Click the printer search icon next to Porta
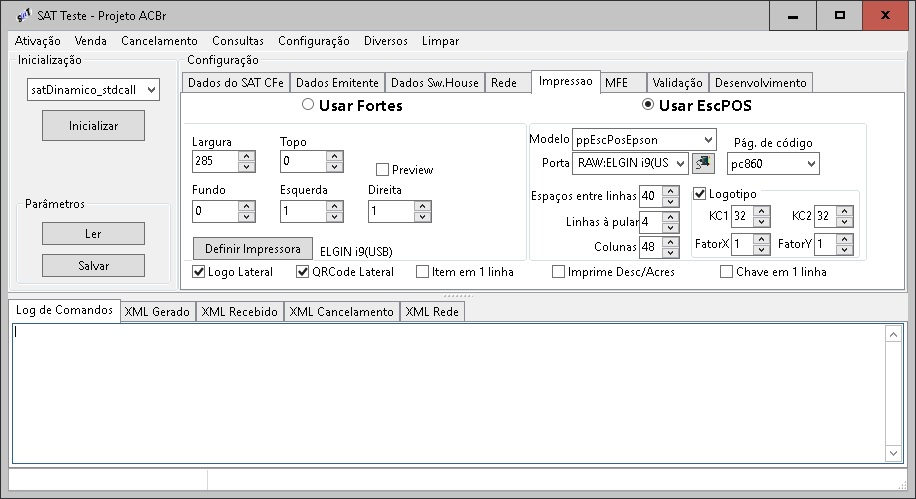The width and height of the screenshot is (916, 499). (x=703, y=163)
